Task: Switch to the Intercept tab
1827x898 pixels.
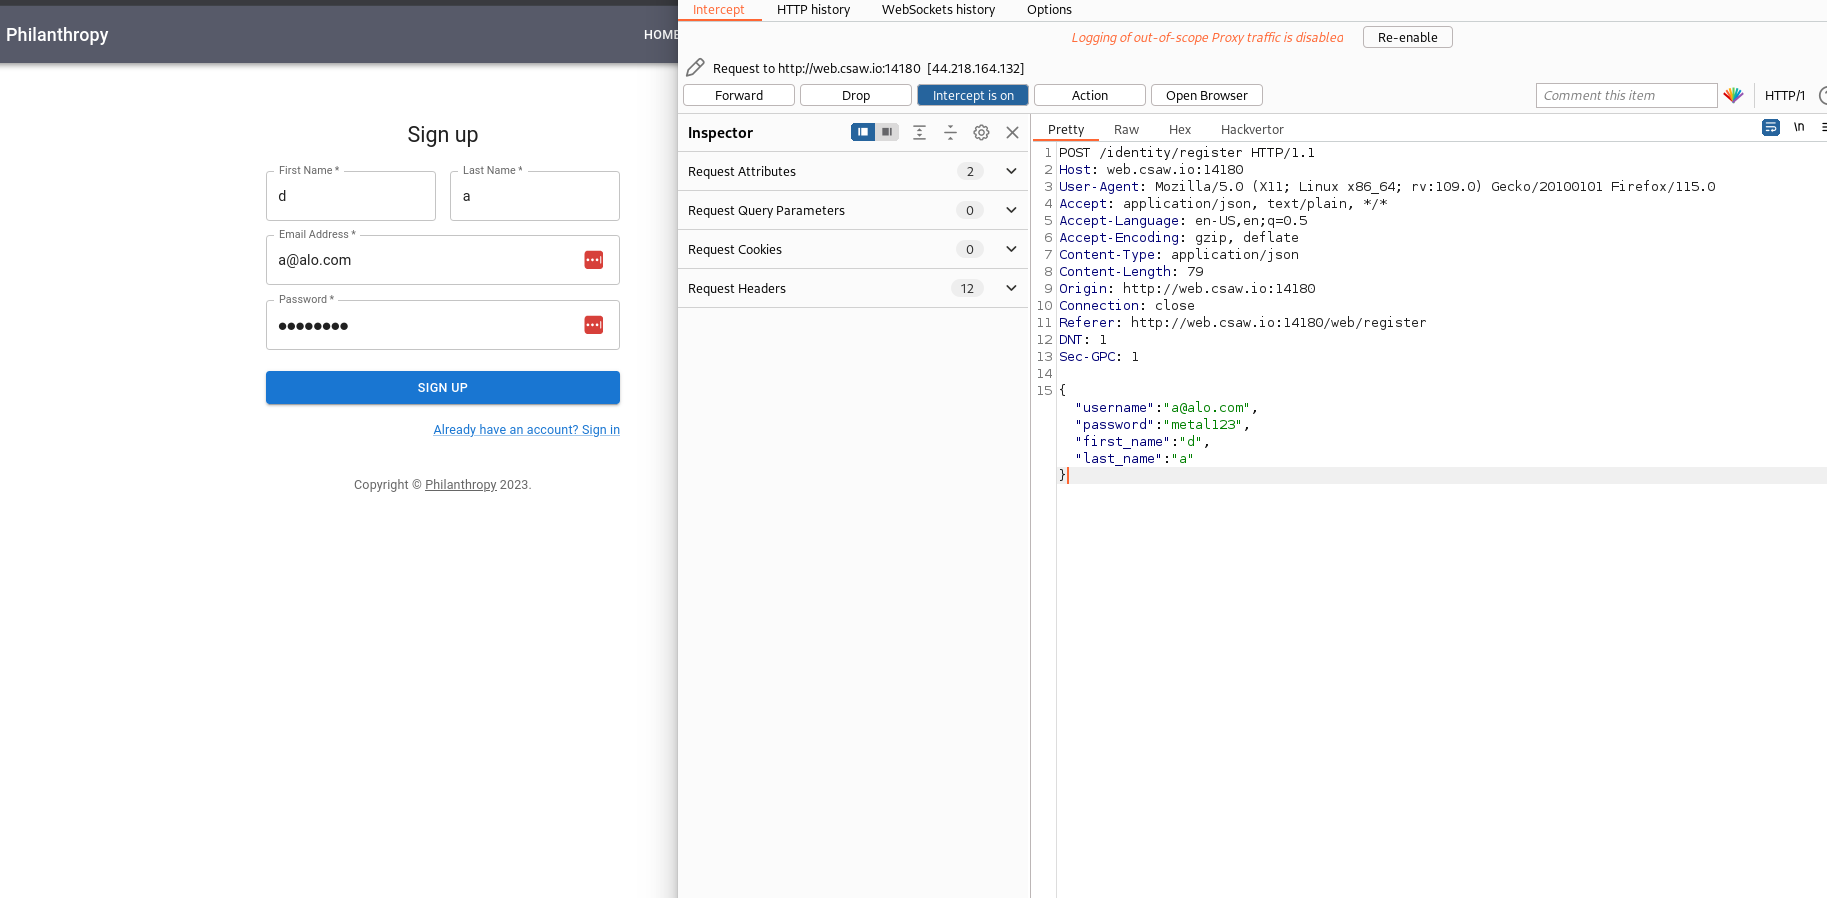Action: pyautogui.click(x=719, y=10)
